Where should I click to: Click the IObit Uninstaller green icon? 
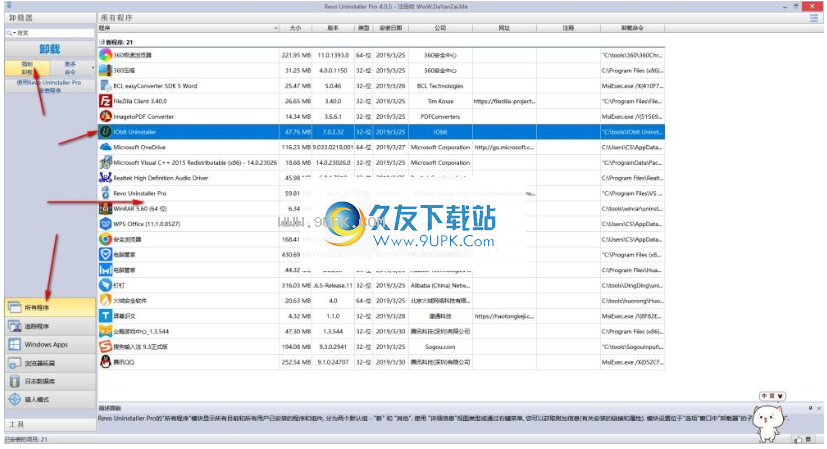coord(105,132)
